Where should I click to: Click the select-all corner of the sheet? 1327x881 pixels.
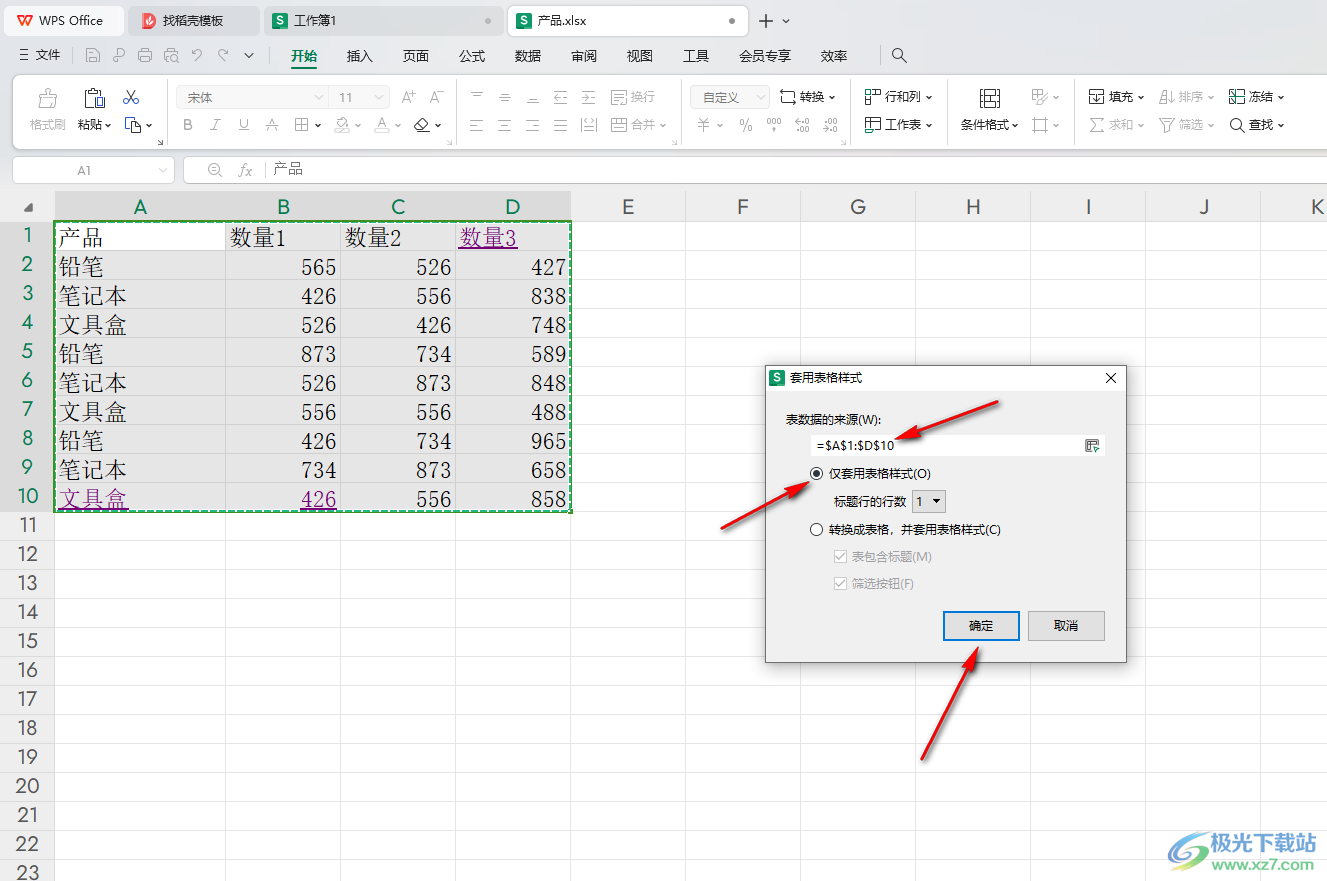point(28,207)
